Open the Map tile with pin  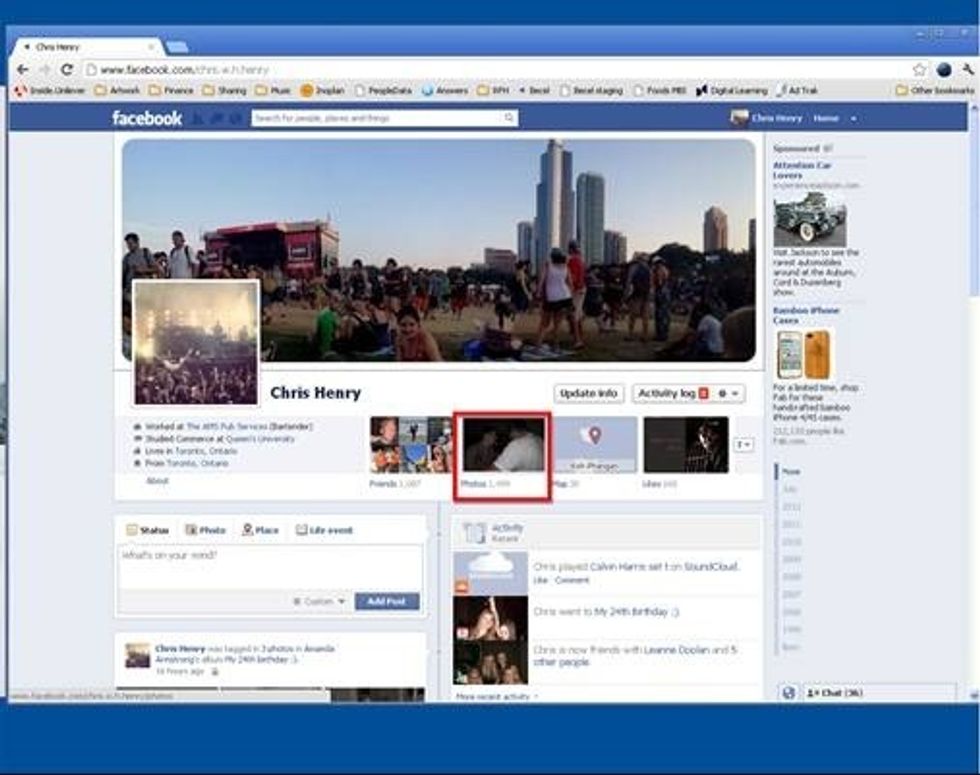(594, 444)
